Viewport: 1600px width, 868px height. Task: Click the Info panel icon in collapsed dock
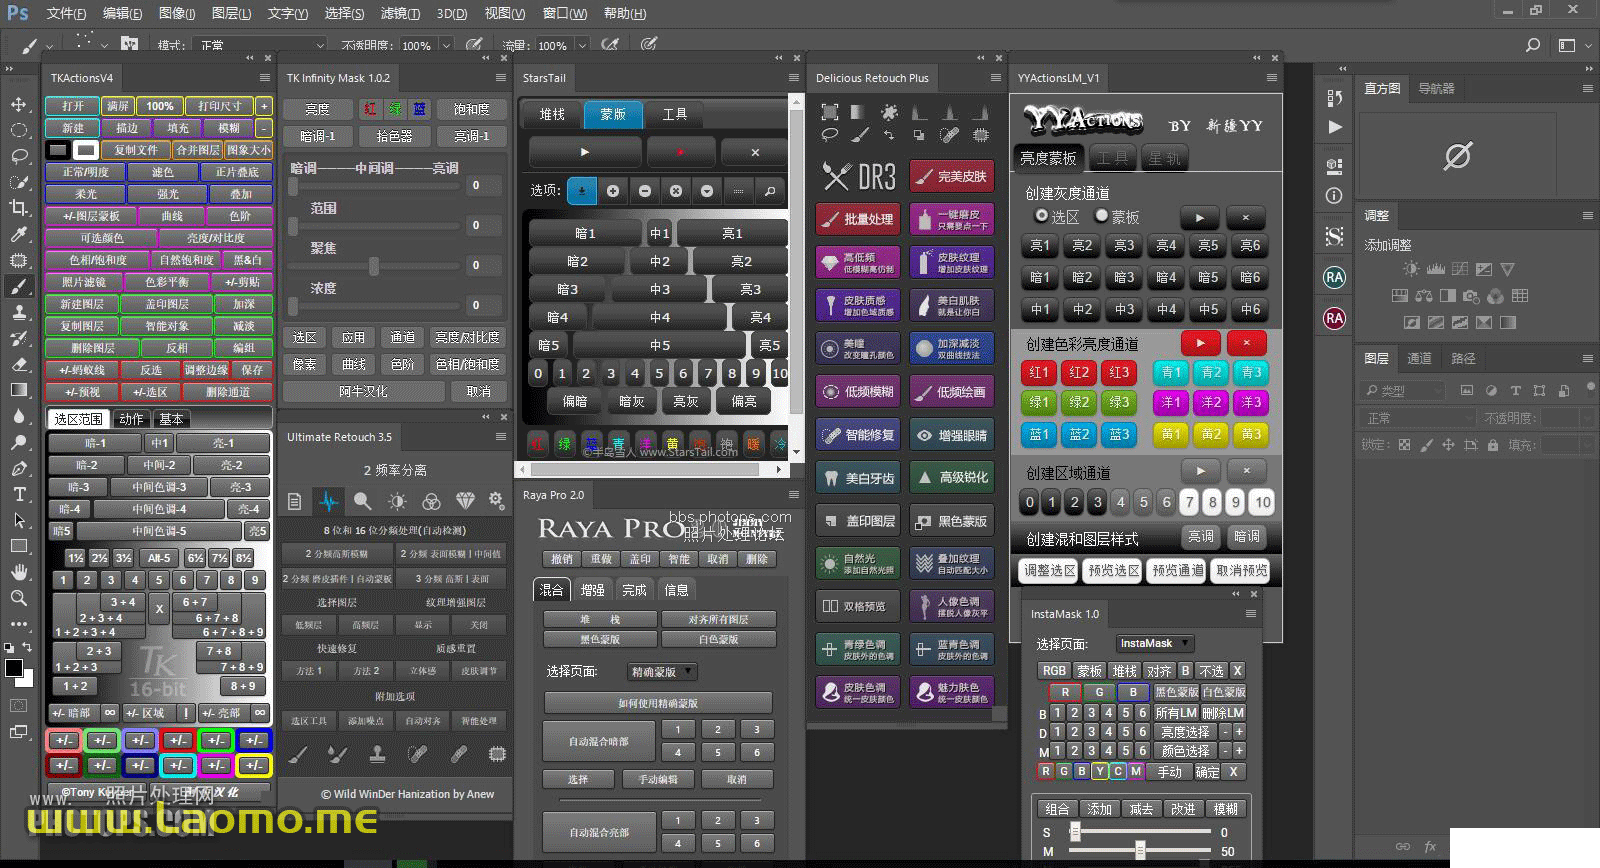click(x=1335, y=196)
